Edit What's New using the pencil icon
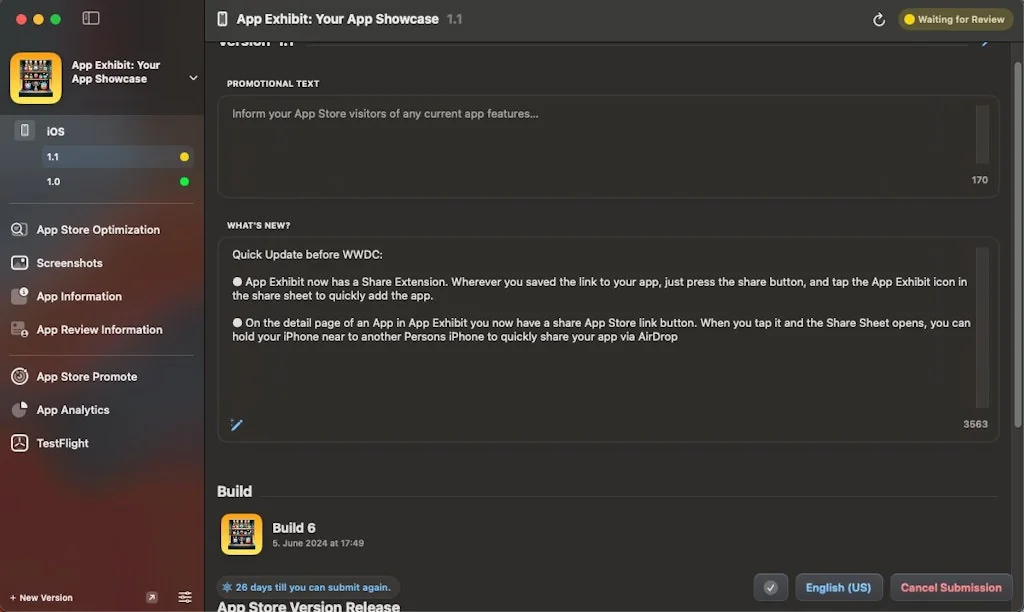 tap(236, 425)
